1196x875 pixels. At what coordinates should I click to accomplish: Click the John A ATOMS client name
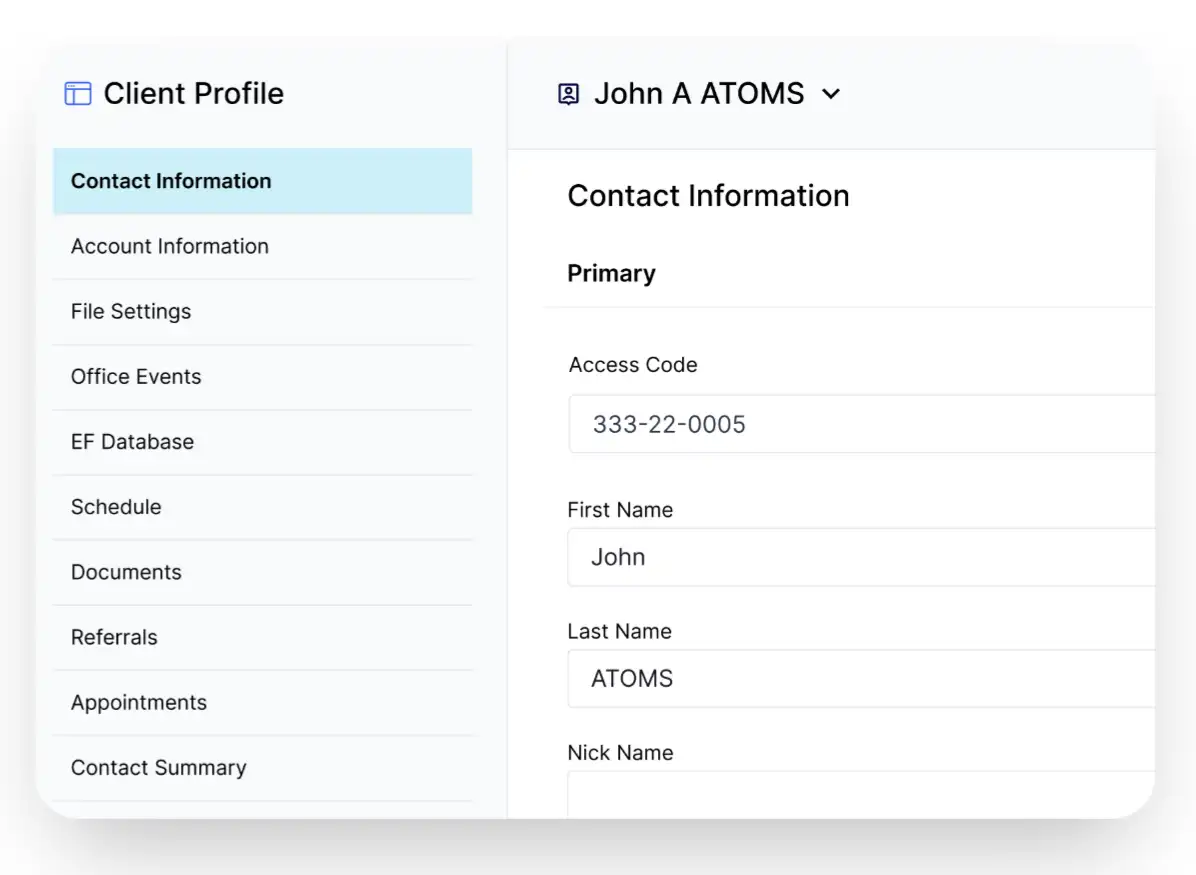[x=699, y=94]
